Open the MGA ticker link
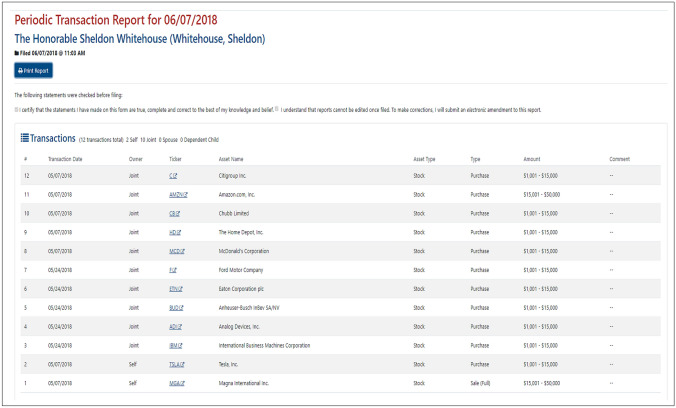This screenshot has width=676, height=408. pyautogui.click(x=177, y=383)
